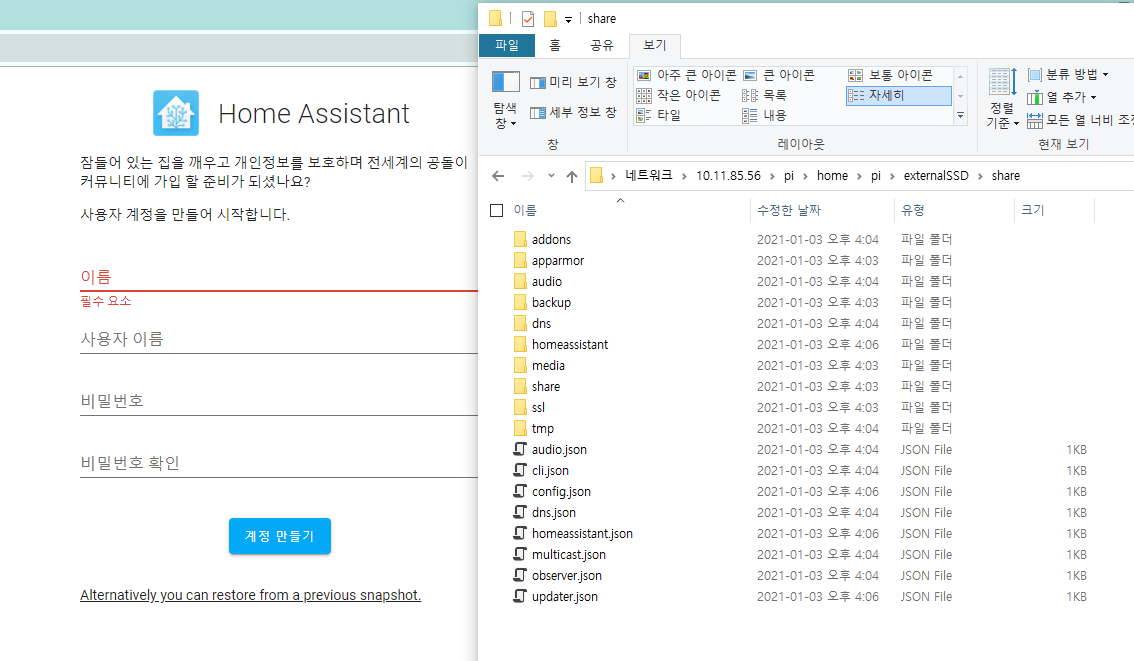Select the homeassistant folder icon

coord(520,344)
